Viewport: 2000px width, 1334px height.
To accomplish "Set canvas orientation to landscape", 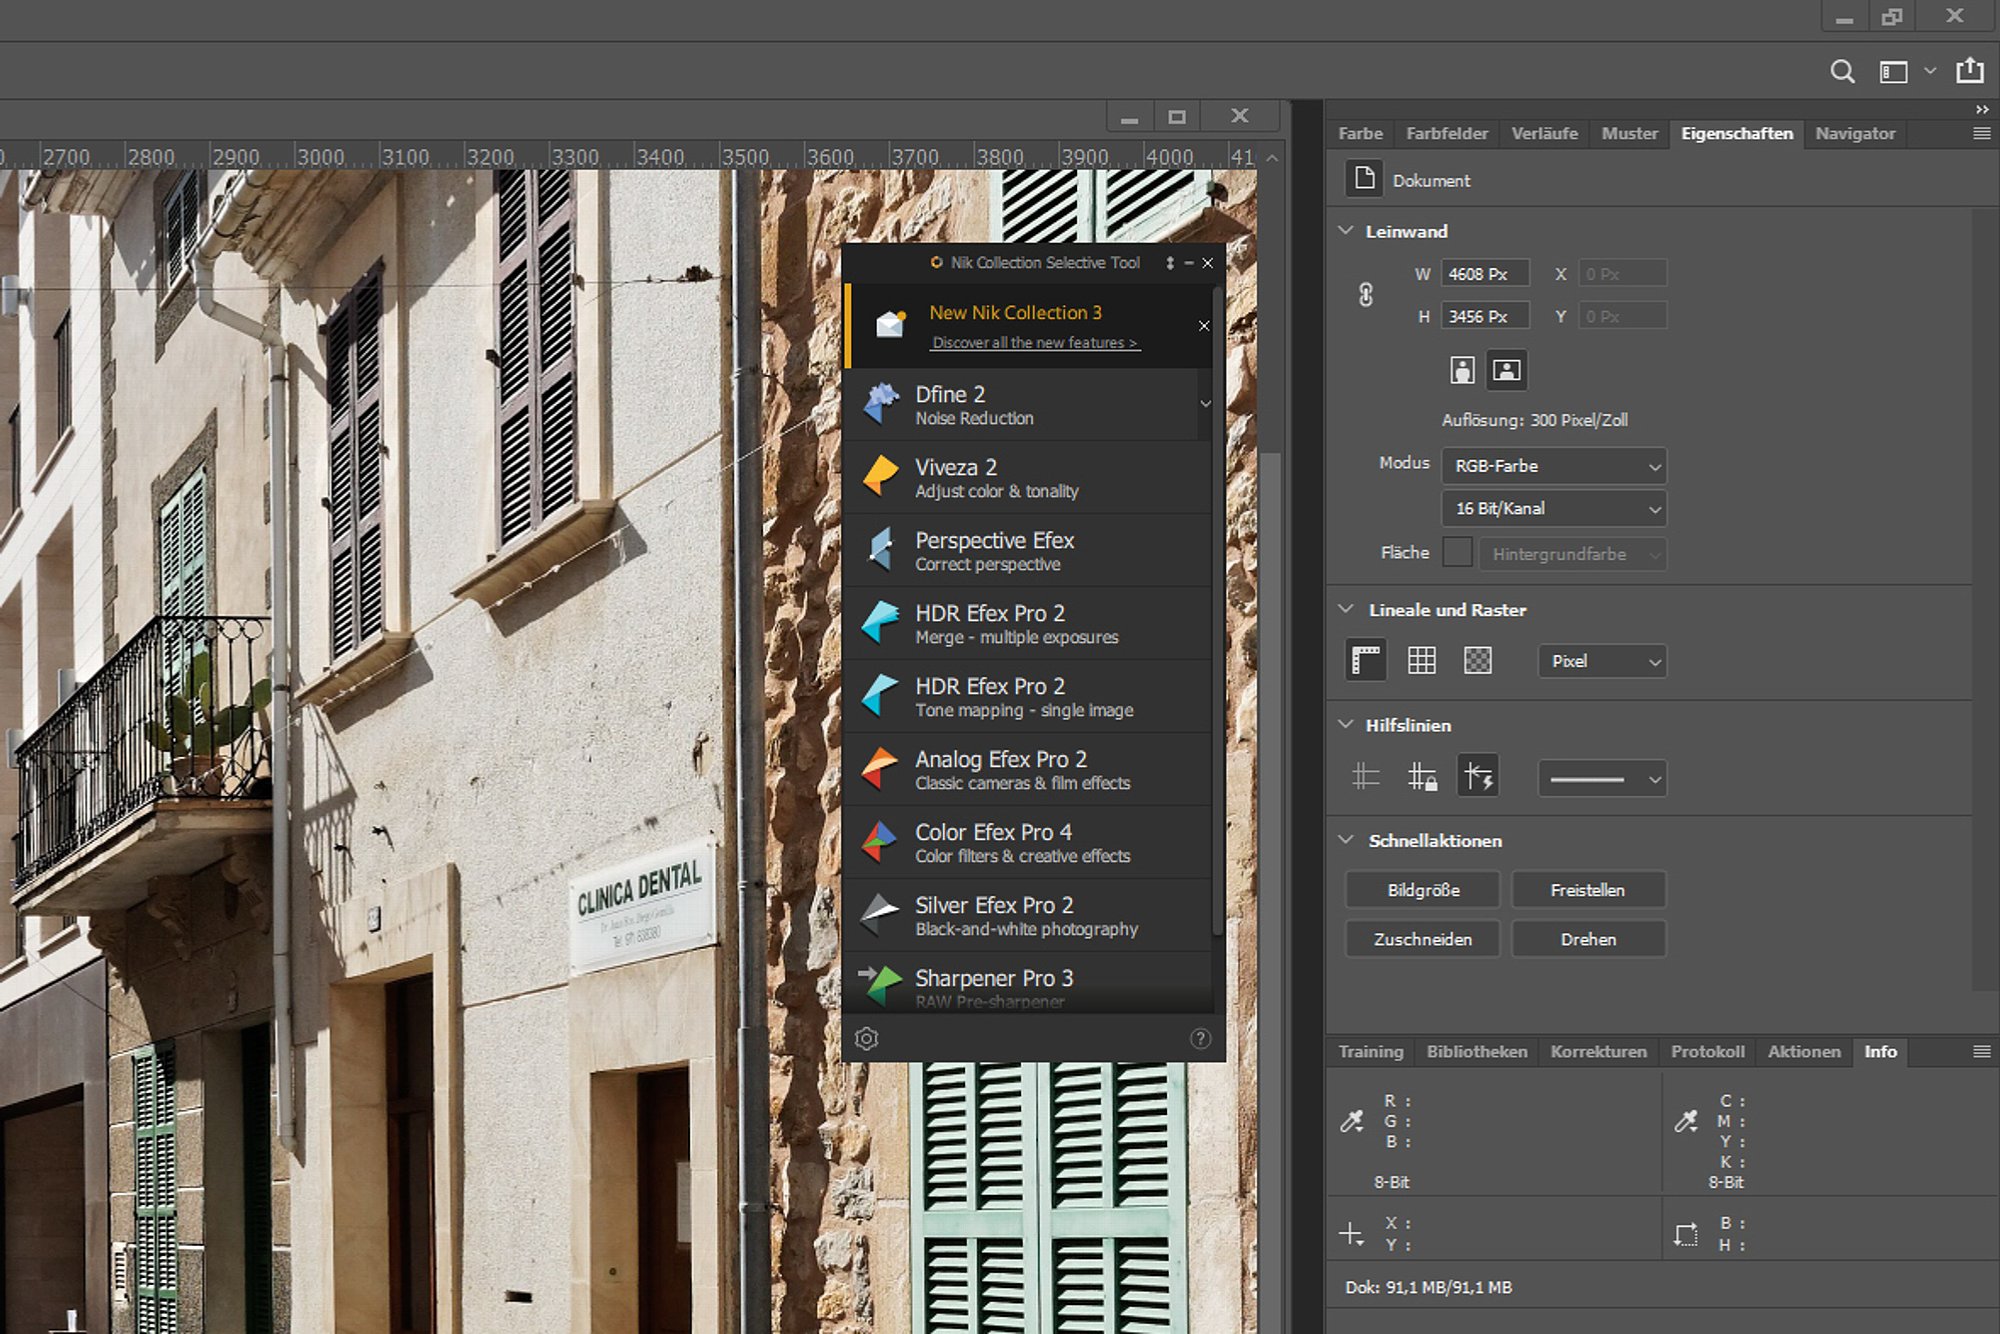I will point(1506,370).
